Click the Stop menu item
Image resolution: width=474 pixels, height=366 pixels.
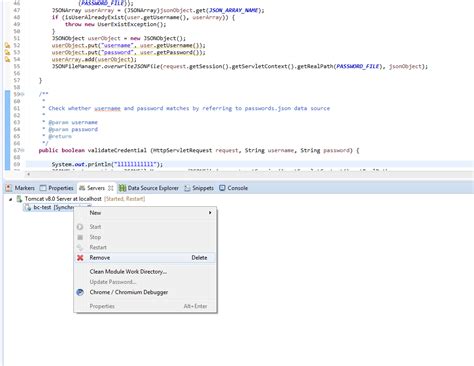pyautogui.click(x=95, y=237)
